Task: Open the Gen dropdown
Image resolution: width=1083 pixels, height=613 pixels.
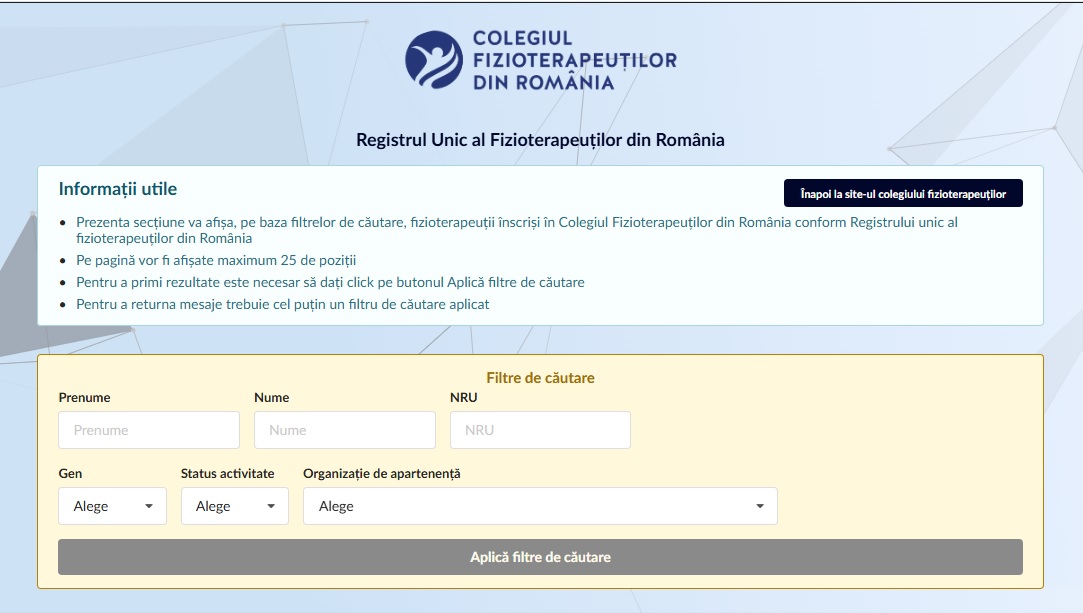Action: [112, 506]
